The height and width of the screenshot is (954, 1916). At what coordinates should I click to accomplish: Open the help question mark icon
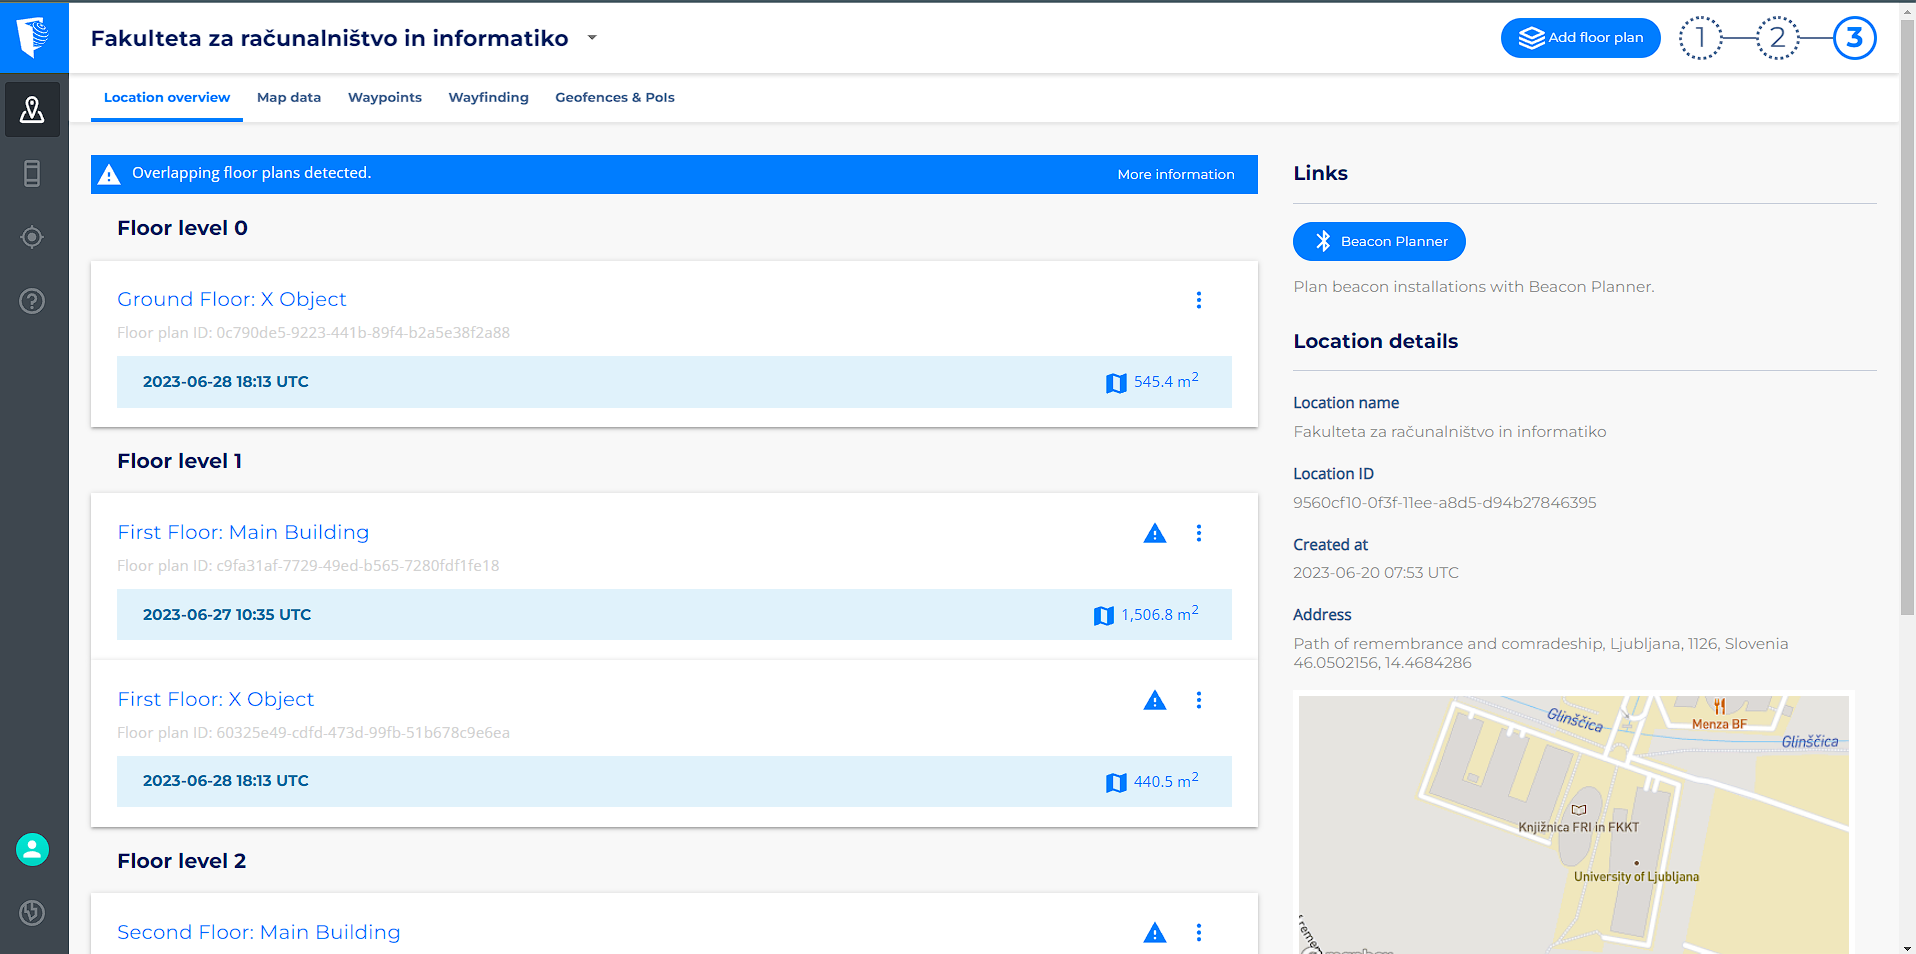pyautogui.click(x=32, y=301)
